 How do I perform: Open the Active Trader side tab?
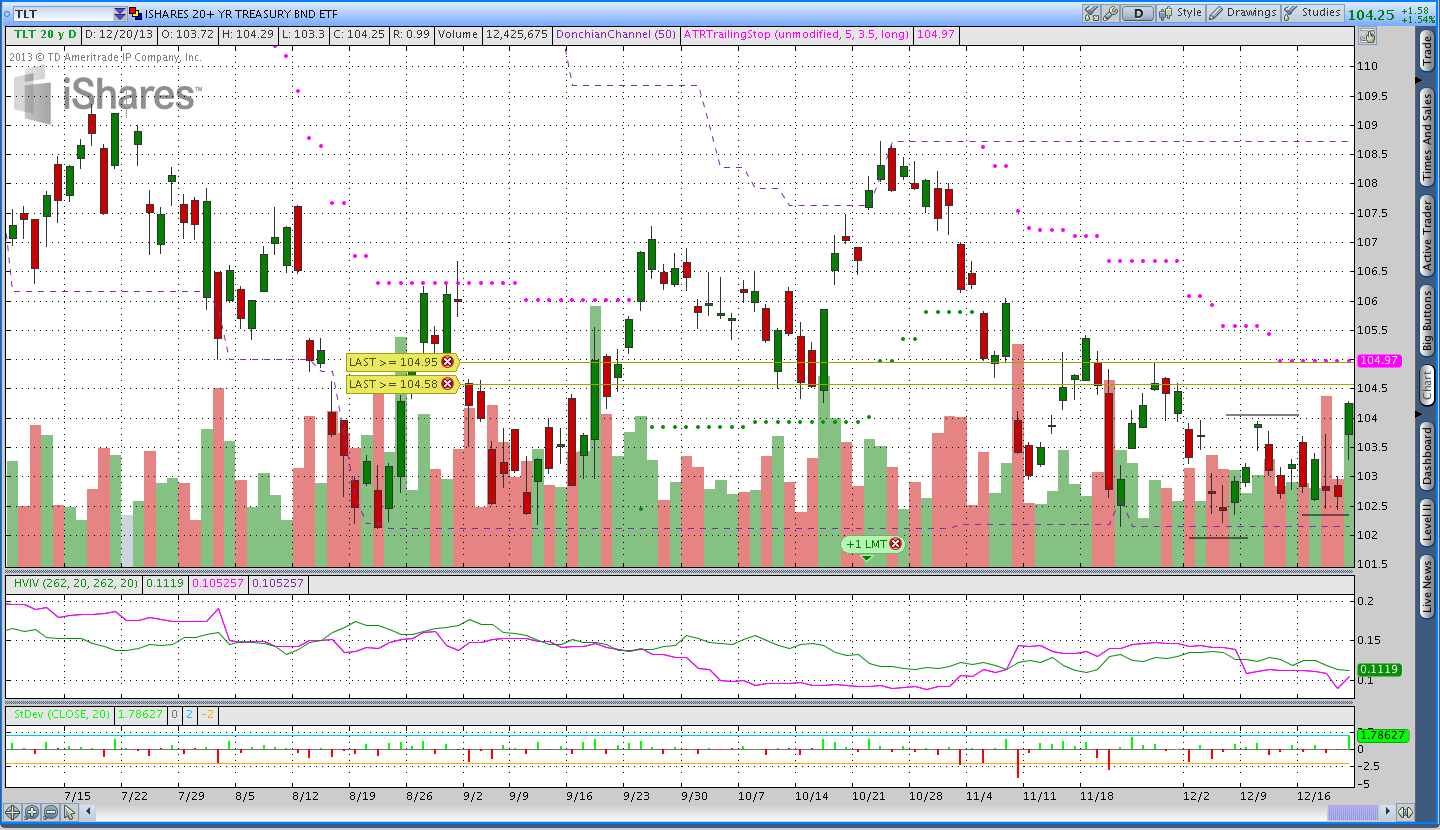tap(1427, 236)
